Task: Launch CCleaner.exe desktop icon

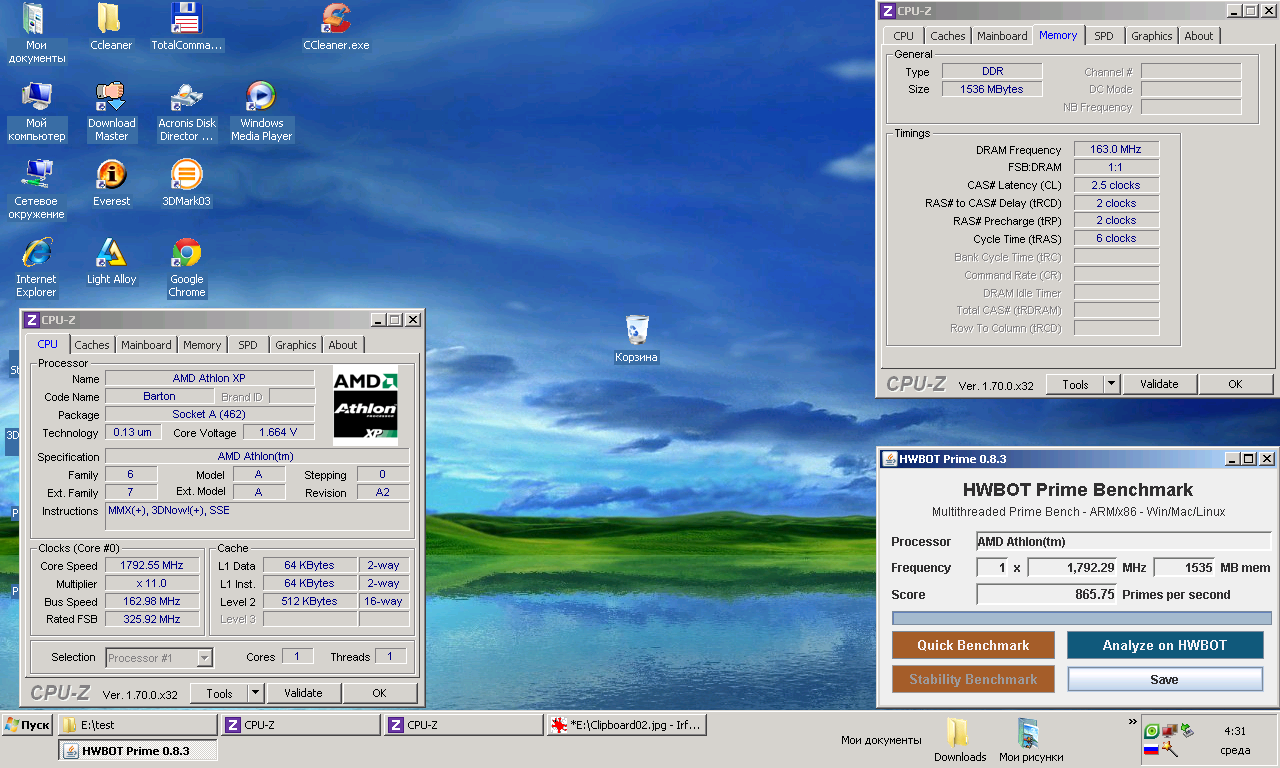Action: click(336, 27)
